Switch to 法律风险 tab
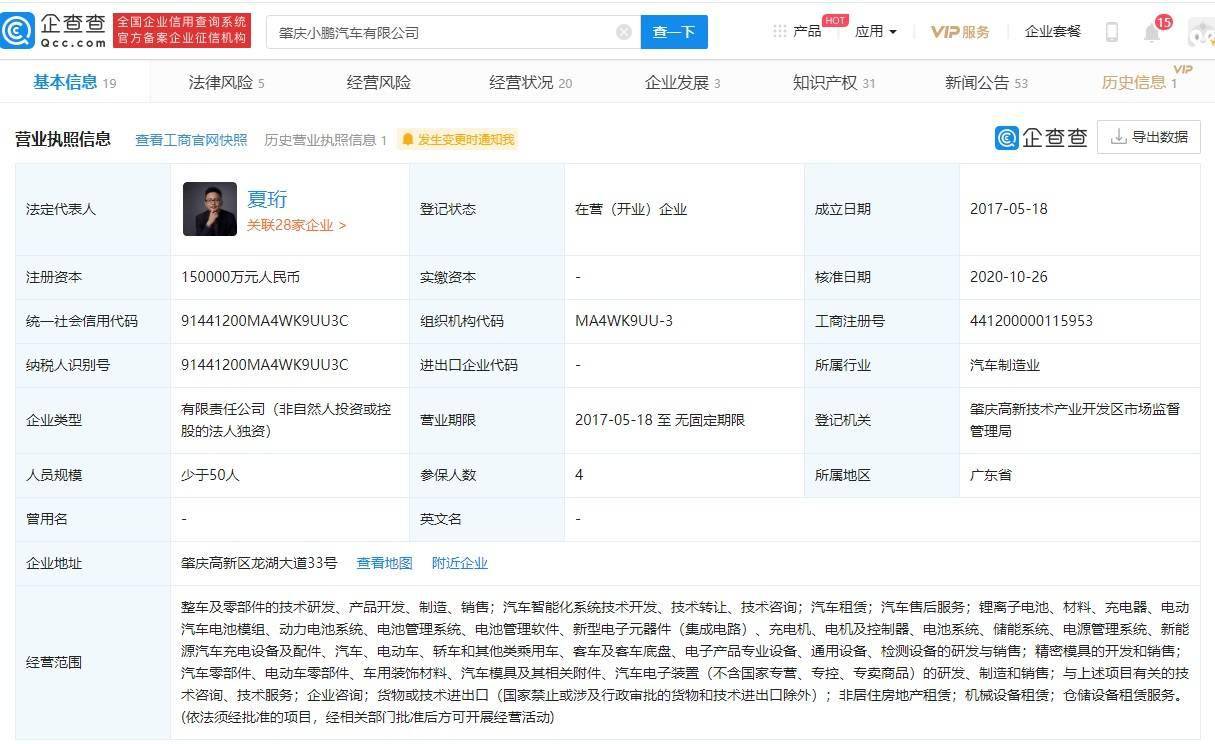Image resolution: width=1215 pixels, height=744 pixels. [x=226, y=82]
